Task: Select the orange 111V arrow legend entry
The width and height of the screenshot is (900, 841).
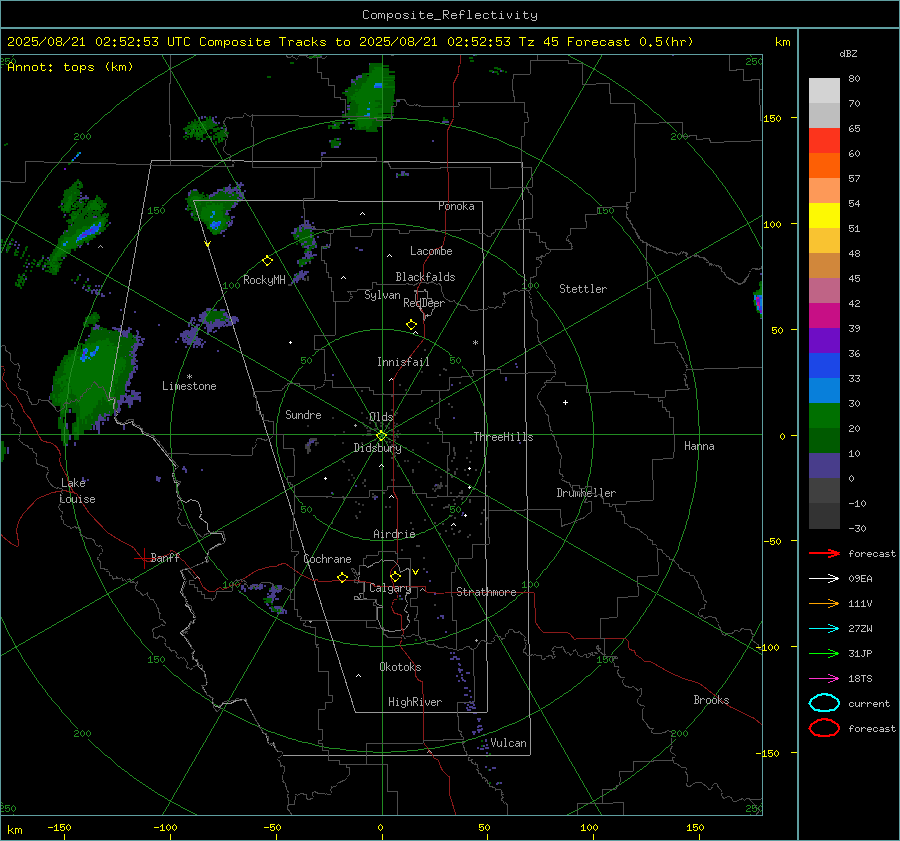Action: [824, 603]
